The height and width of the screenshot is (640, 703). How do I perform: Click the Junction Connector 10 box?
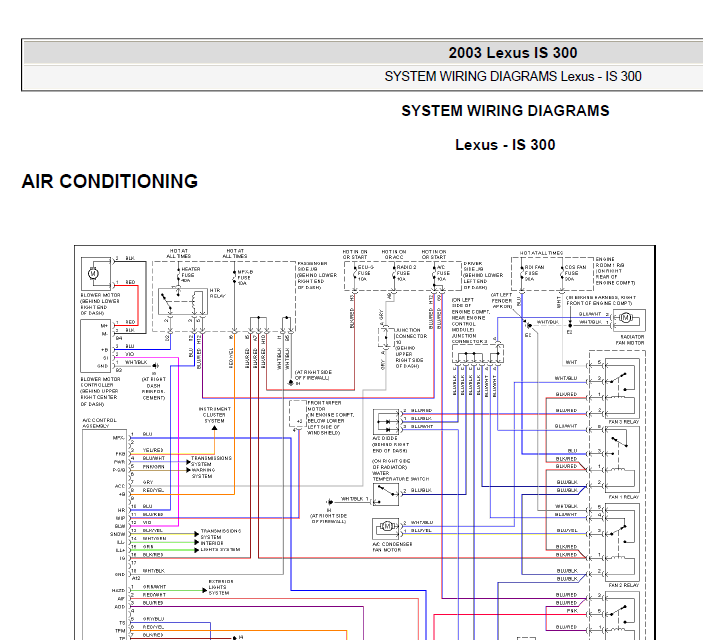click(385, 337)
